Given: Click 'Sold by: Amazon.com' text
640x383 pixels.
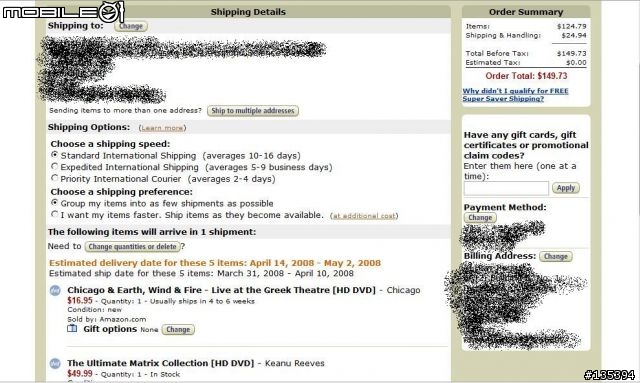Looking at the screenshot, I should coord(107,319).
